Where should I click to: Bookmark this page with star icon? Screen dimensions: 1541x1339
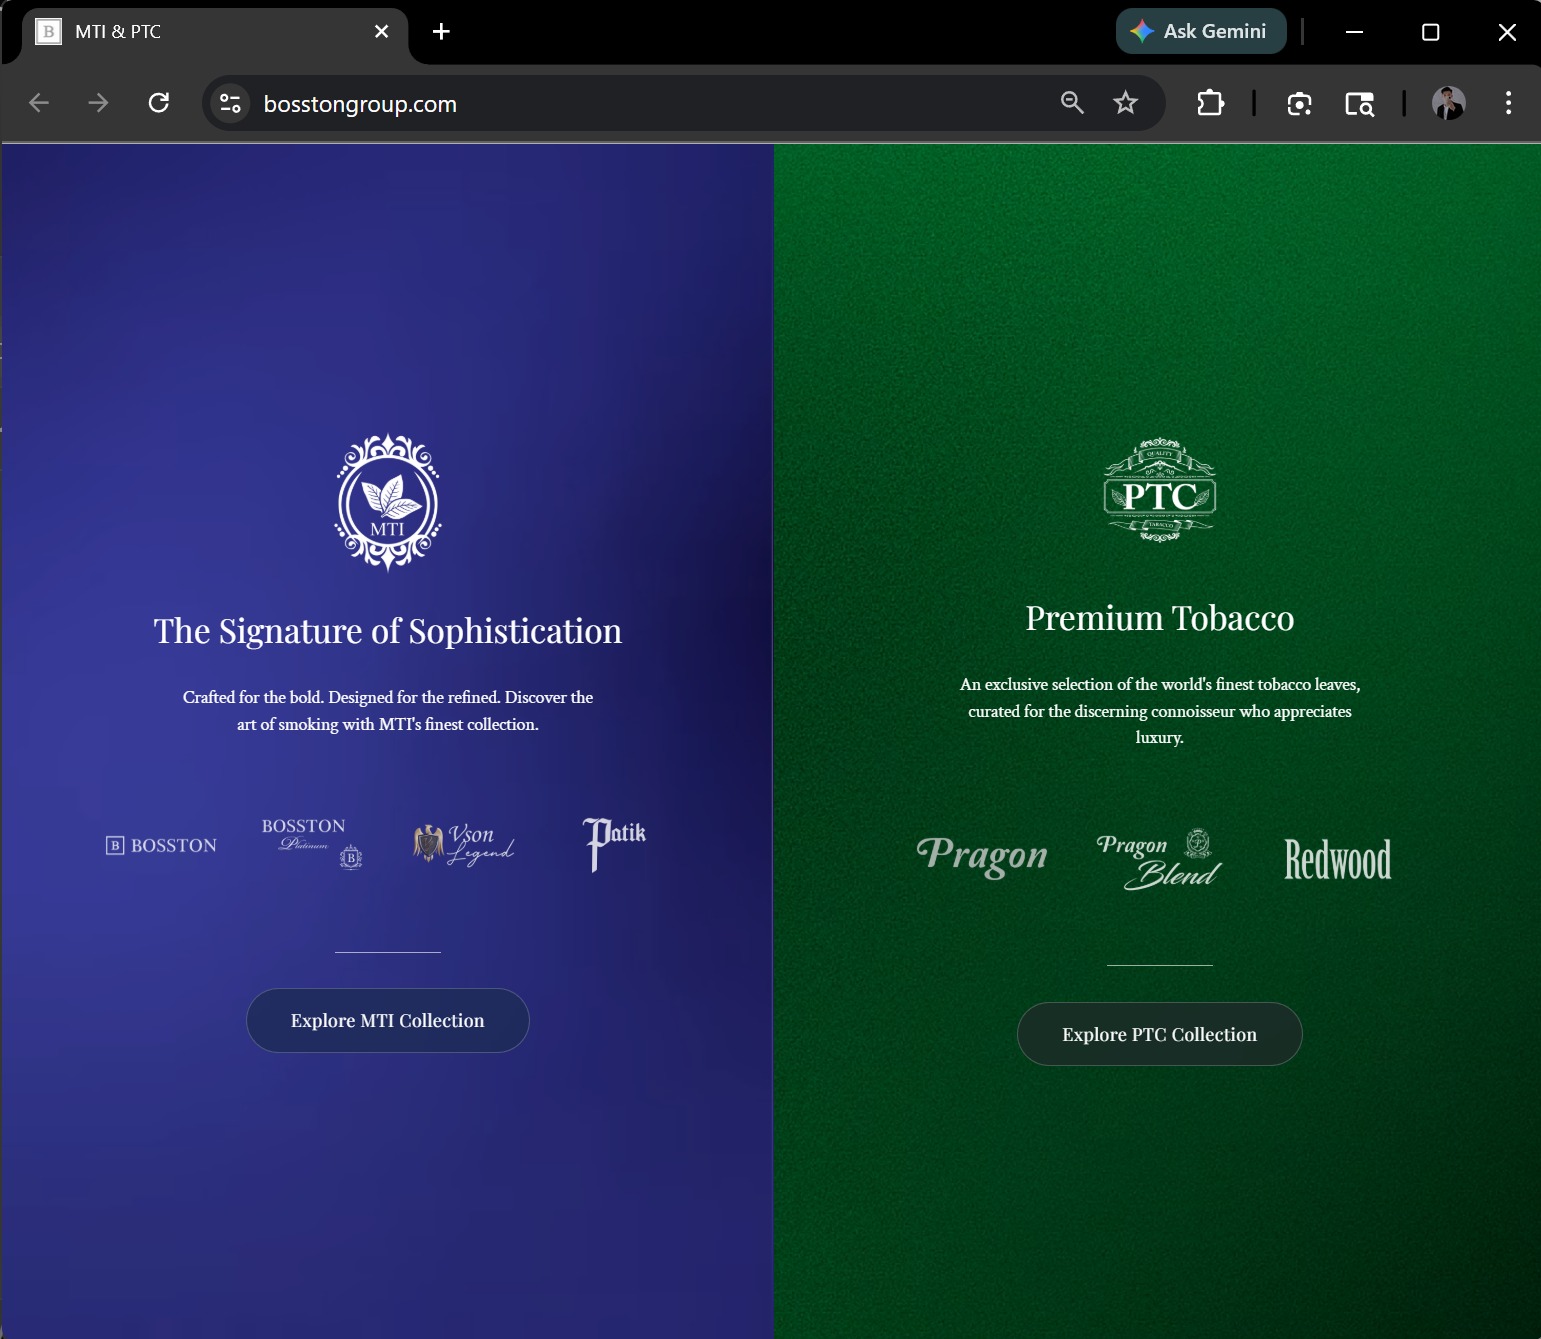click(x=1125, y=103)
